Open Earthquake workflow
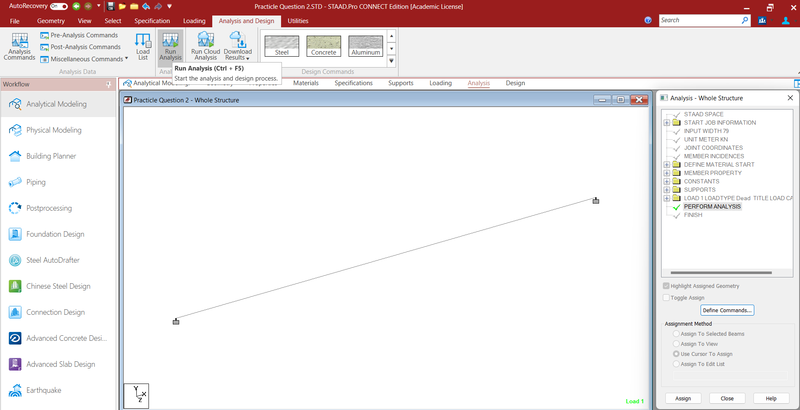 [x=58, y=390]
